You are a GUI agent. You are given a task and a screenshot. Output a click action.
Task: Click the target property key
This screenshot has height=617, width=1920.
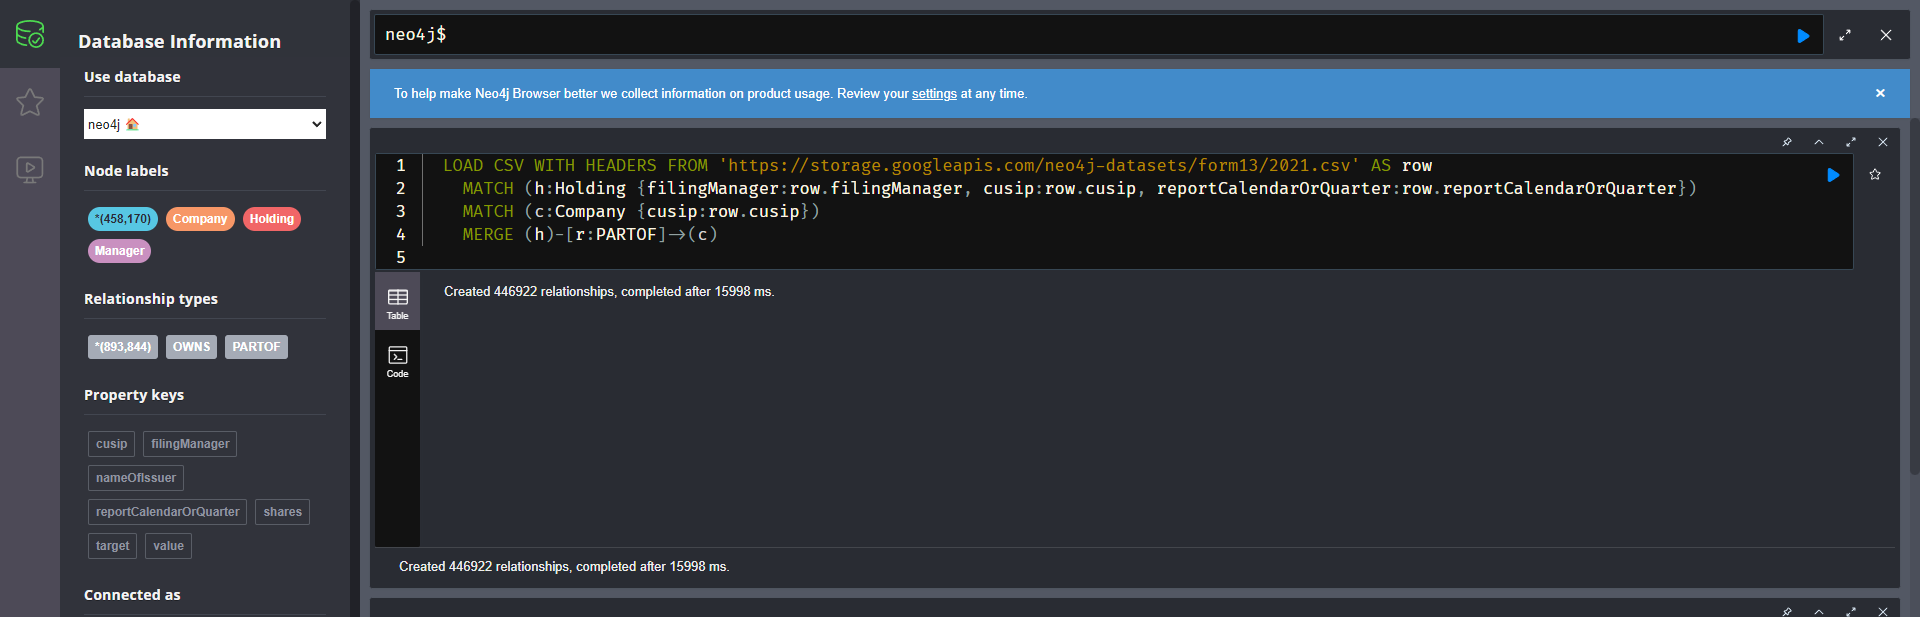[112, 546]
